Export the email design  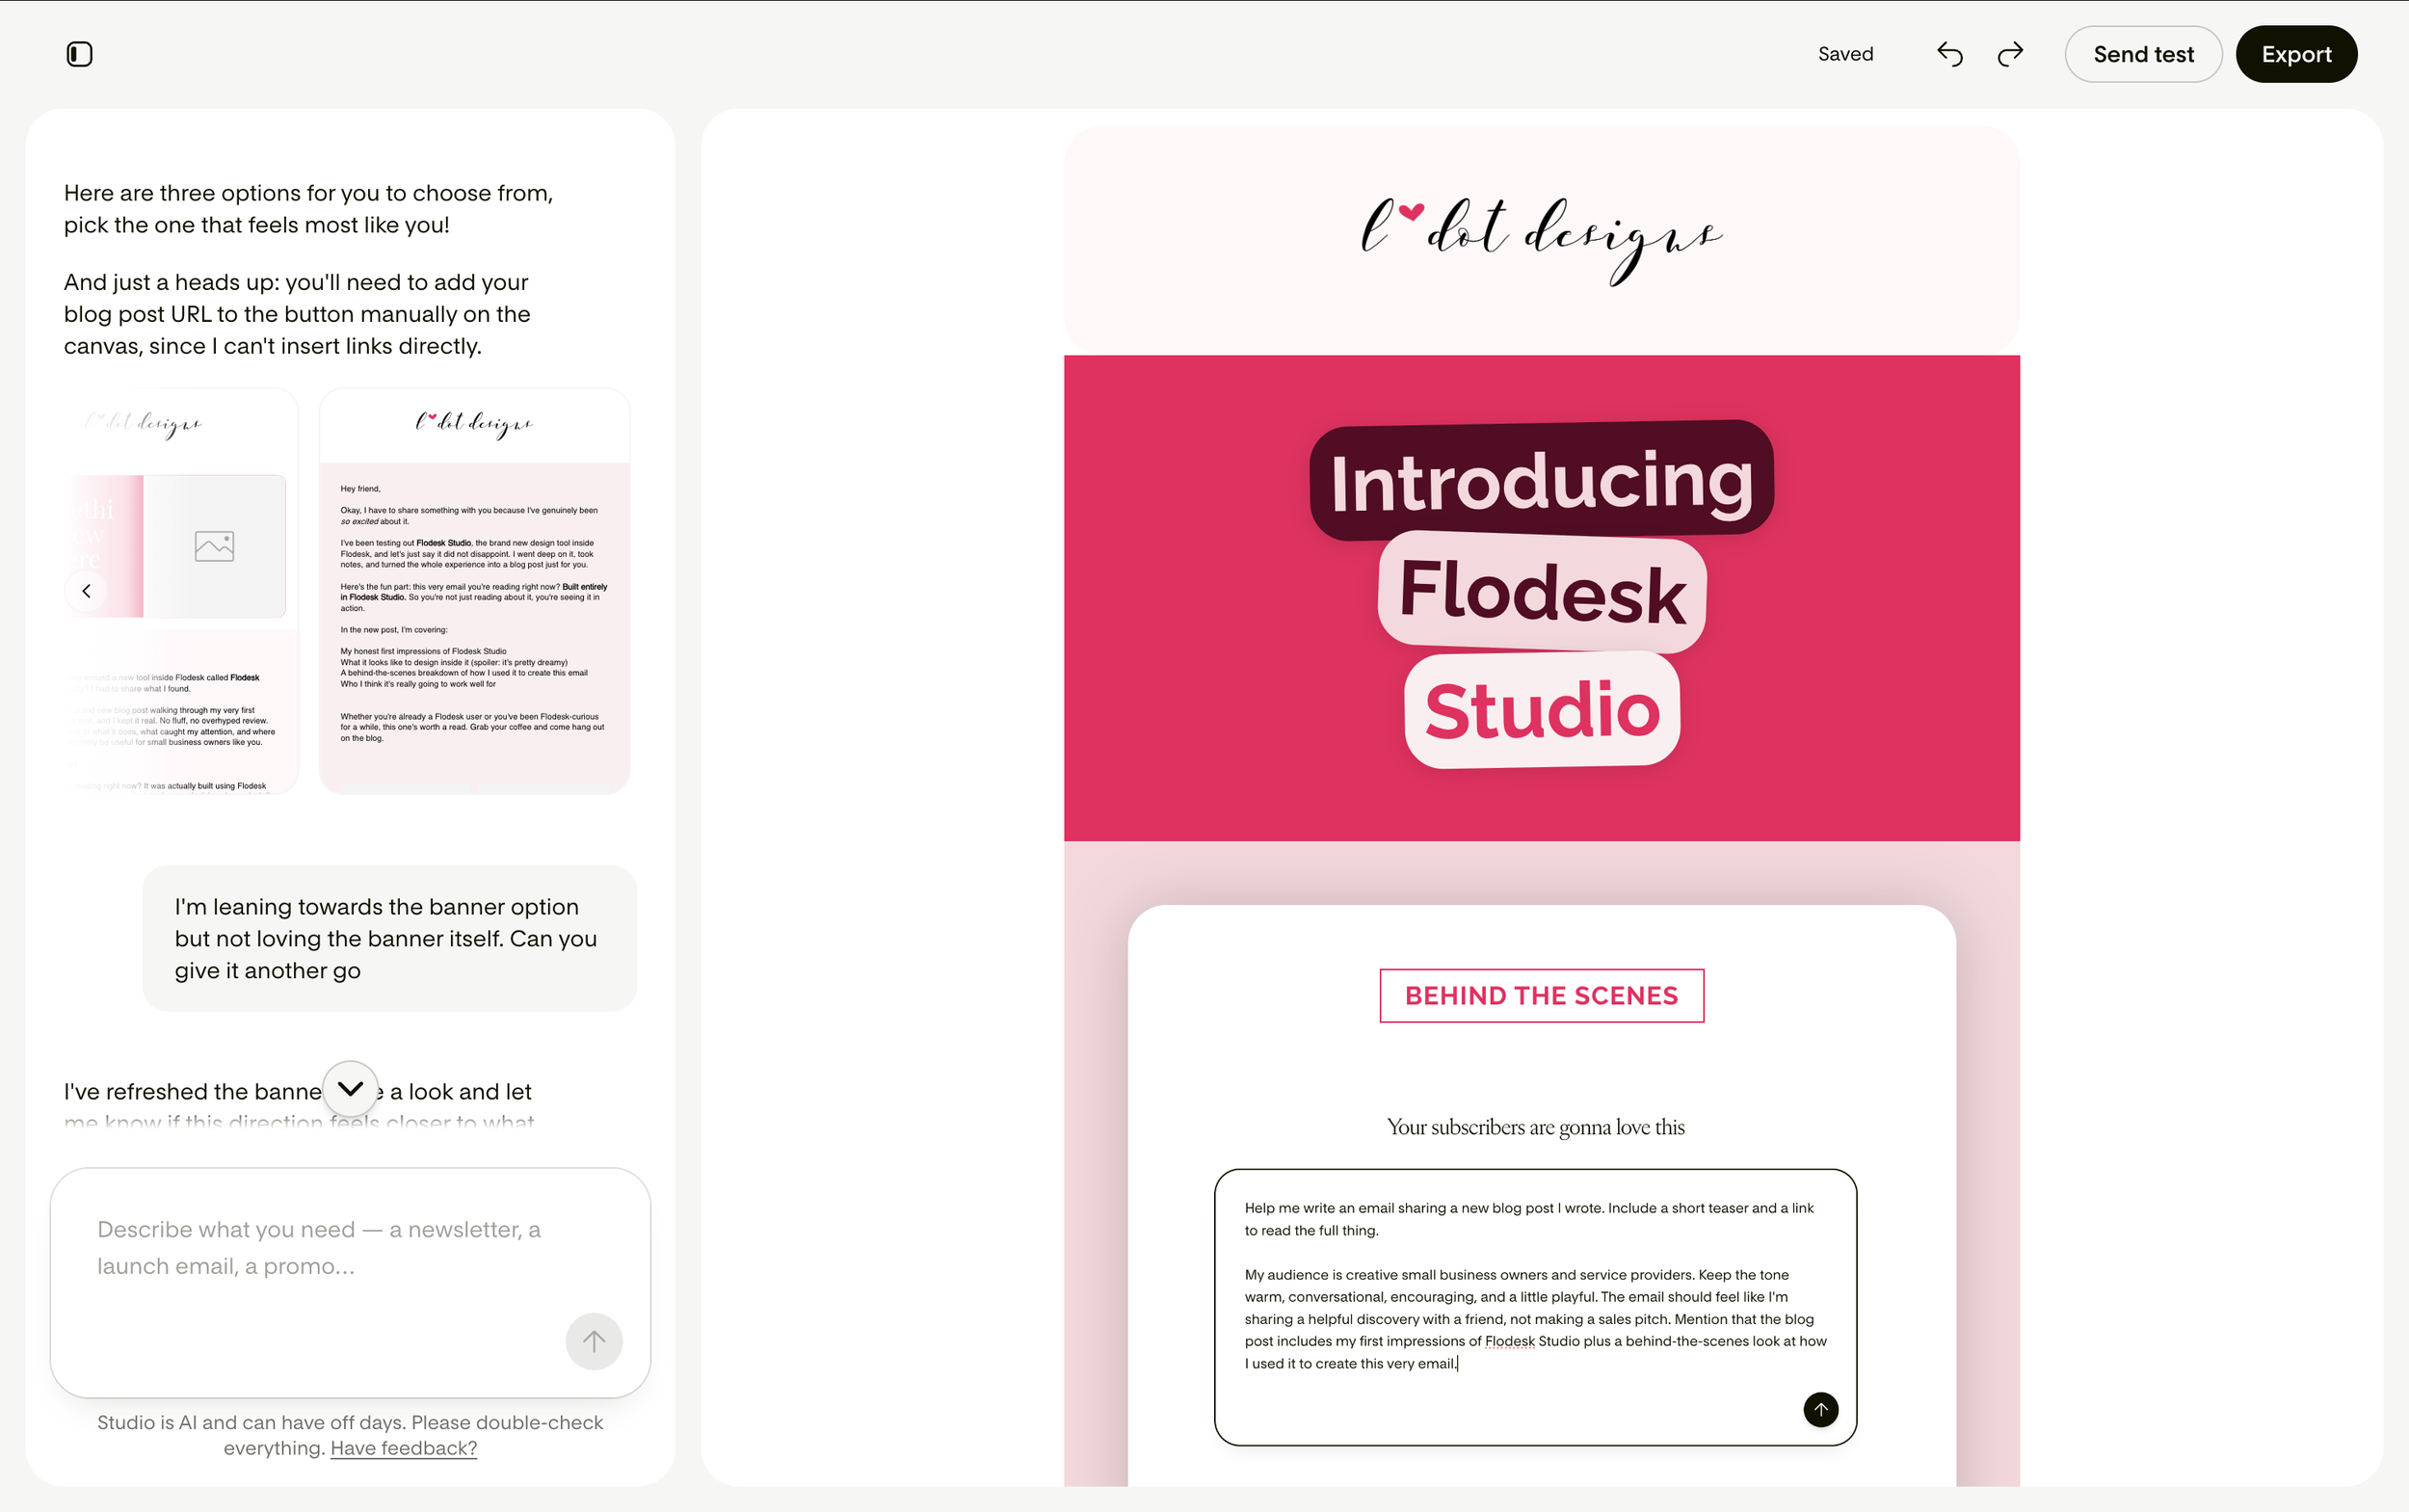(2296, 54)
